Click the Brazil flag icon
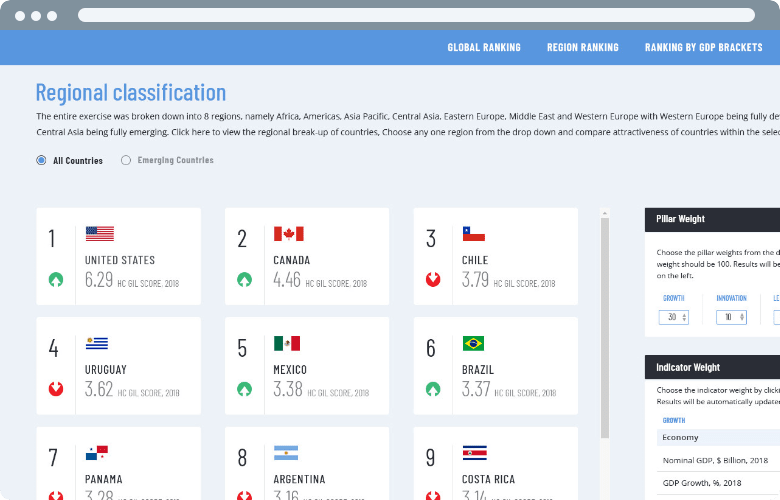Image resolution: width=780 pixels, height=500 pixels. click(x=473, y=343)
